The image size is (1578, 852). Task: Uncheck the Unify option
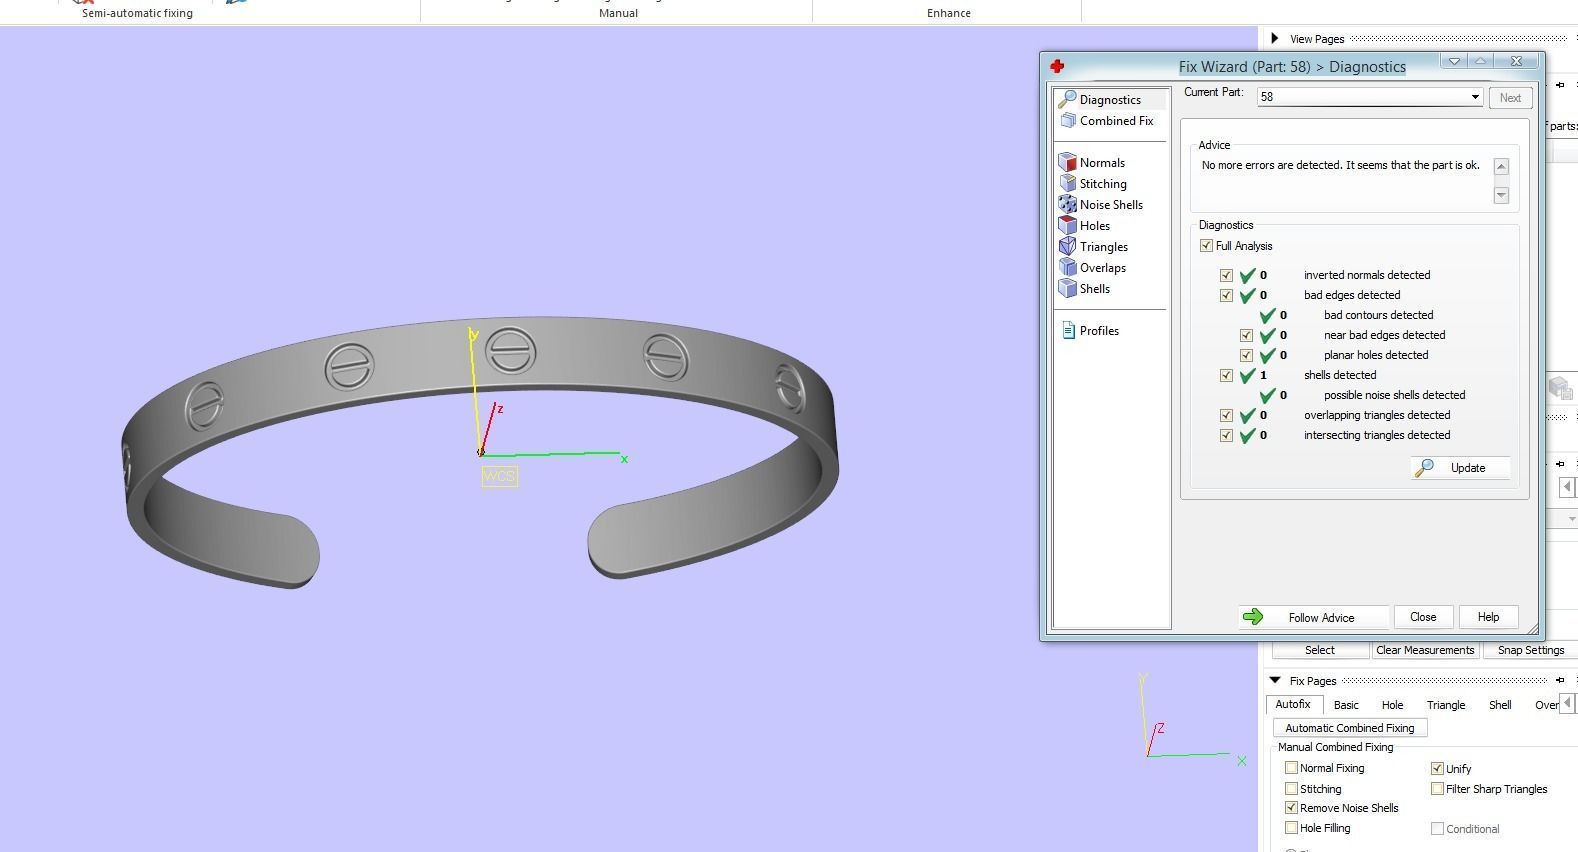(1437, 769)
